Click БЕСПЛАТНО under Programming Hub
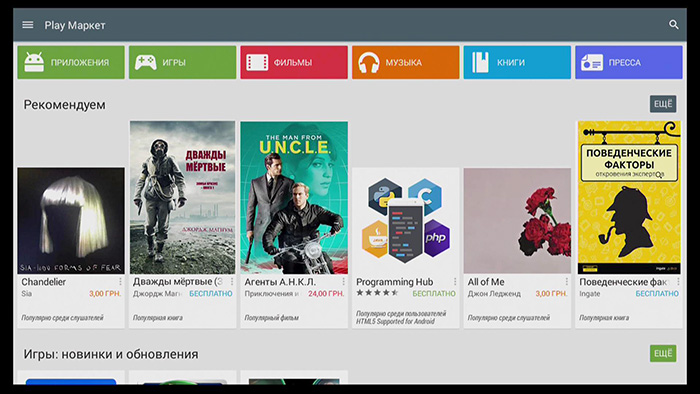The image size is (700, 394). 434,294
